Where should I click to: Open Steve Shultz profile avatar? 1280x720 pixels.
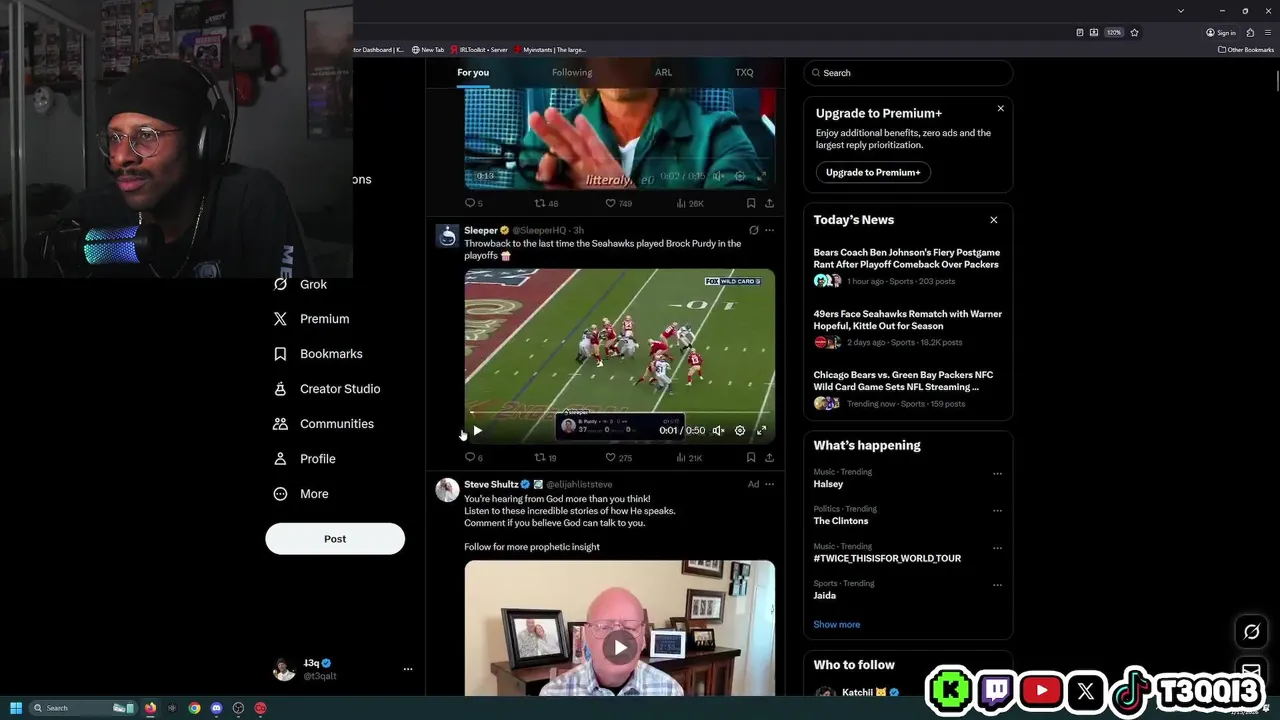coord(447,489)
